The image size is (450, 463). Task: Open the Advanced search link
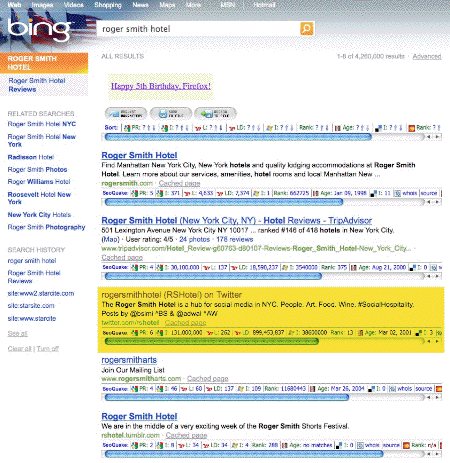427,56
